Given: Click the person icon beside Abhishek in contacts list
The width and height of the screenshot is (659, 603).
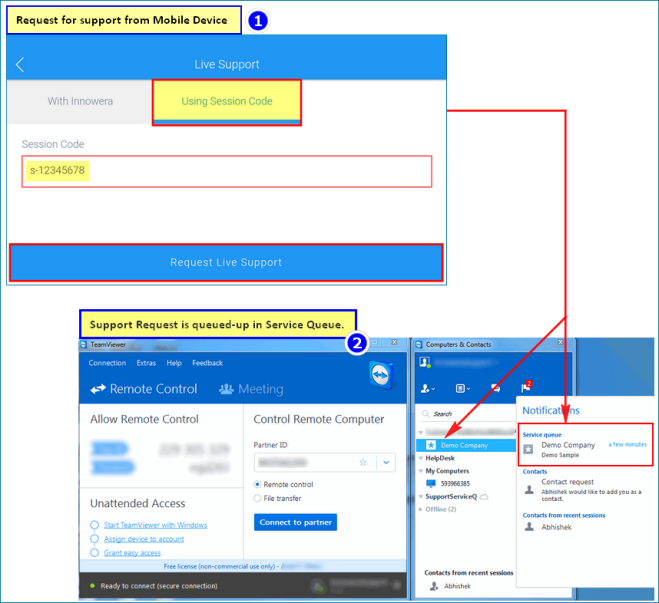Looking at the screenshot, I should [434, 586].
